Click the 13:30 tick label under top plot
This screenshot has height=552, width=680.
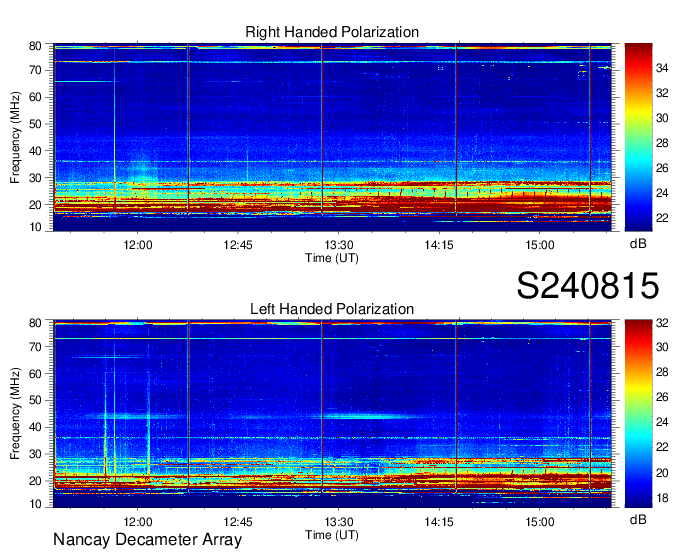(x=339, y=245)
